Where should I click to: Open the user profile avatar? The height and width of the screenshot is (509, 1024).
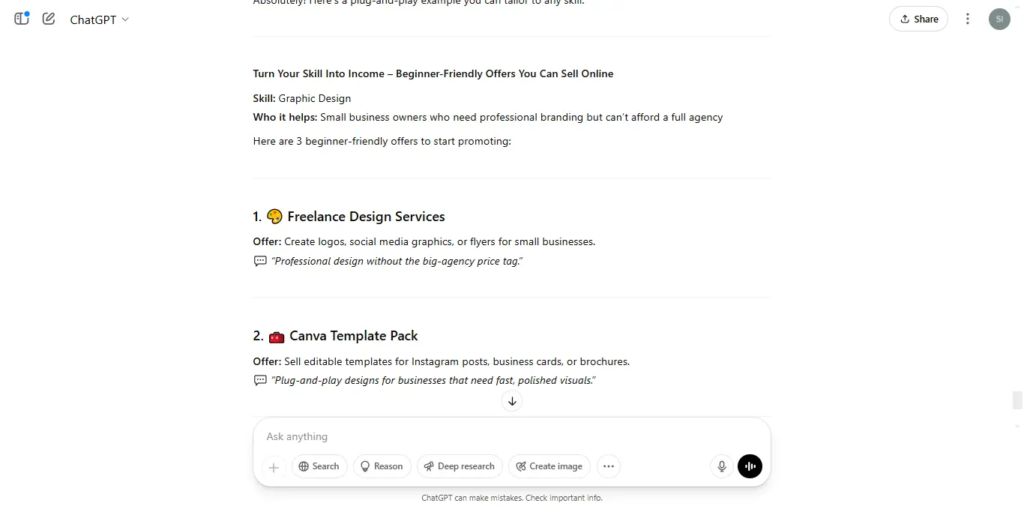click(999, 19)
